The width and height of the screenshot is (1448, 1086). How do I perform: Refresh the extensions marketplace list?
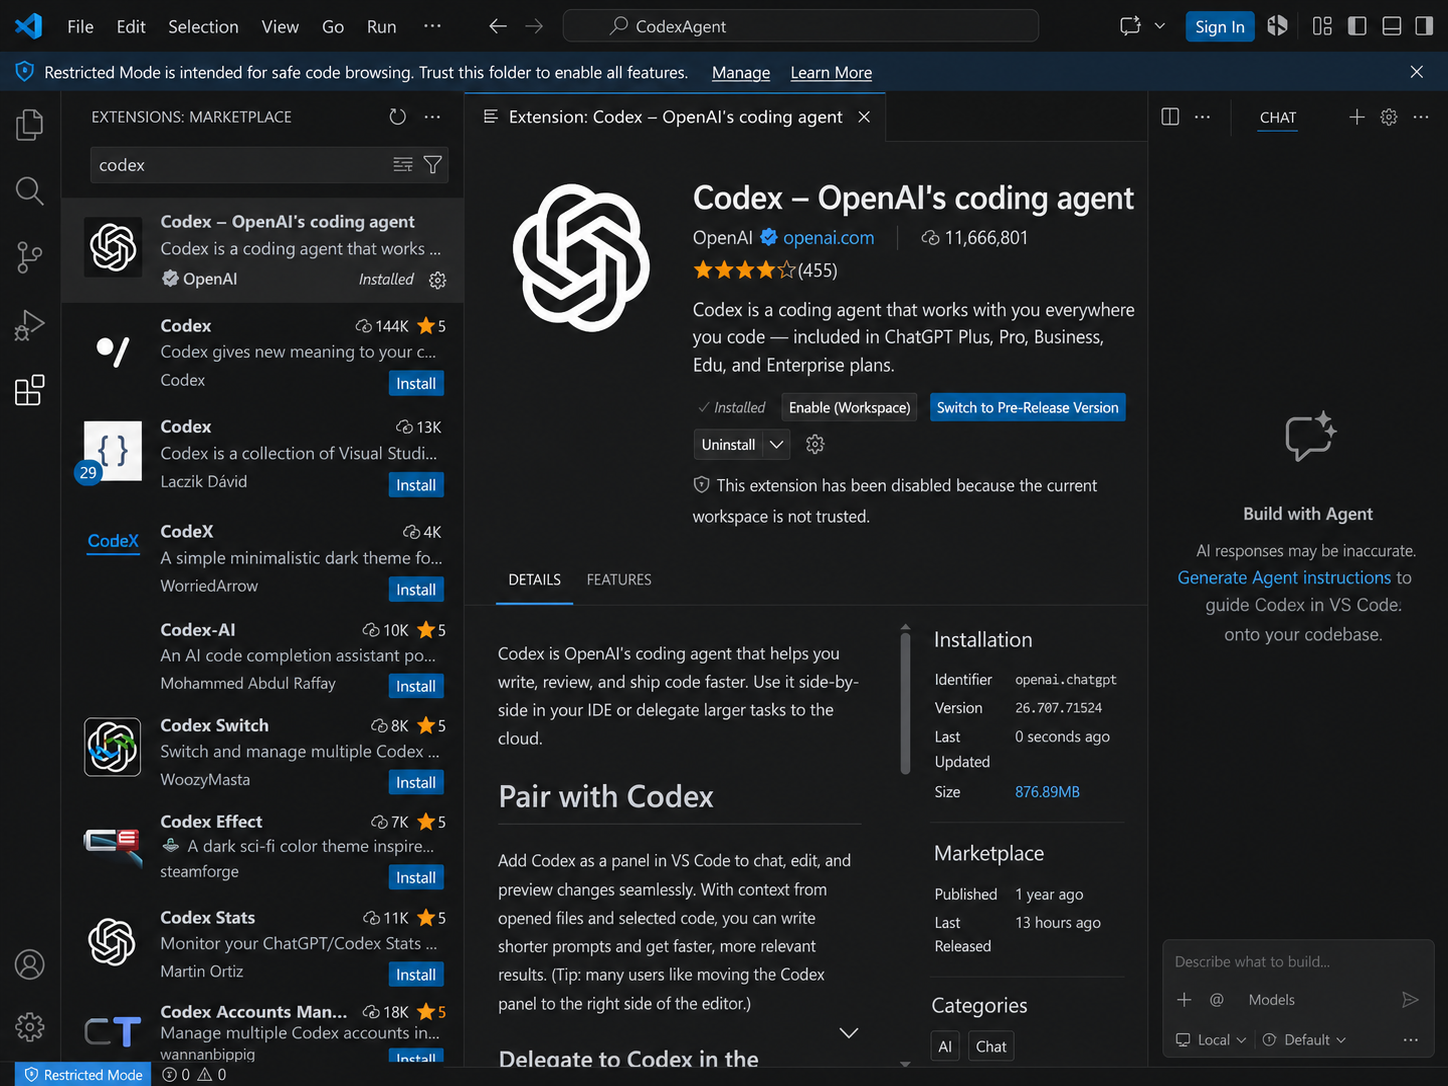click(398, 117)
